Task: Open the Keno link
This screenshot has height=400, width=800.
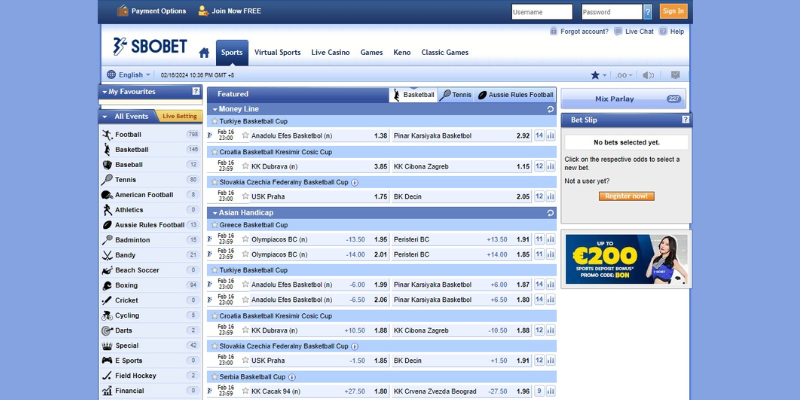Action: pyautogui.click(x=402, y=53)
